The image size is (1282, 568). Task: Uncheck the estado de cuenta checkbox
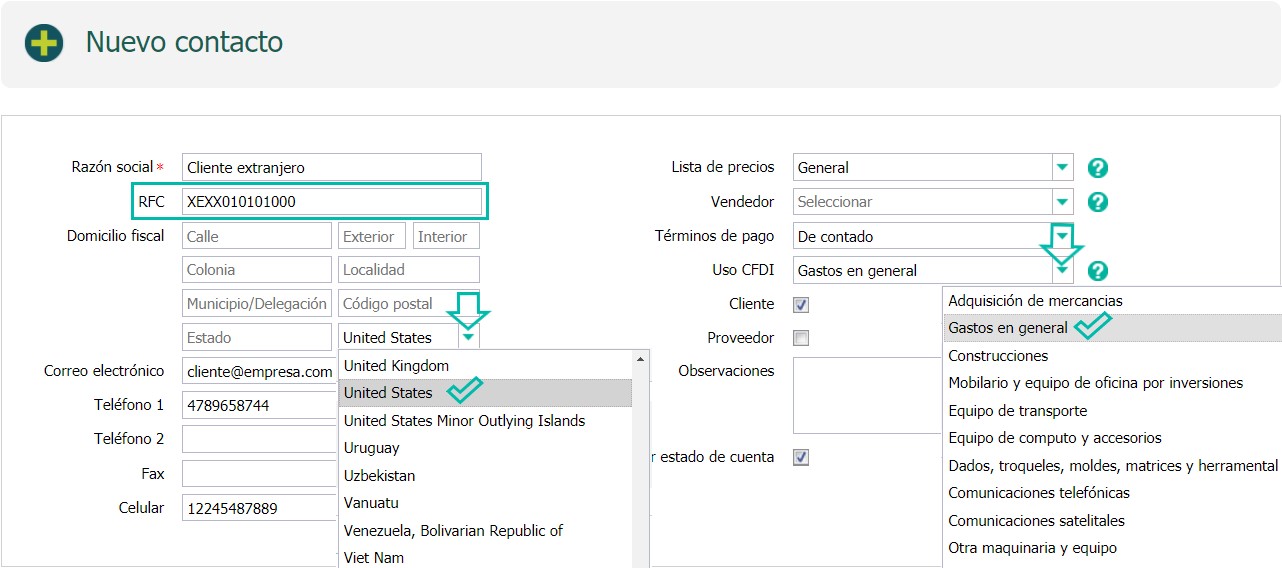tap(801, 457)
